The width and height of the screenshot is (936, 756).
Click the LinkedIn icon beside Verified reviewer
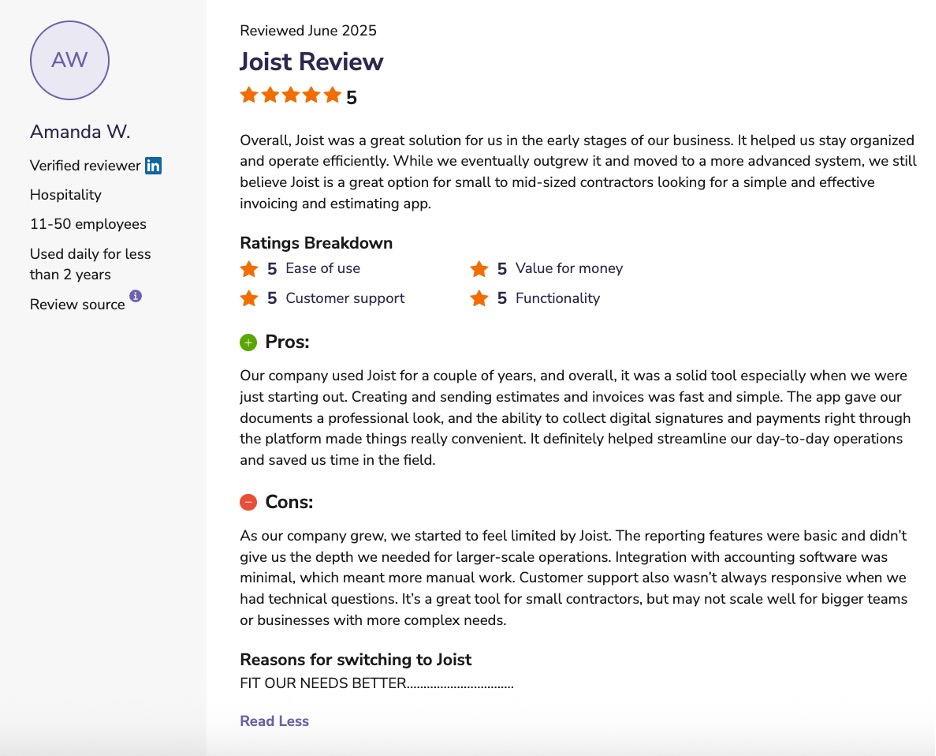click(152, 165)
